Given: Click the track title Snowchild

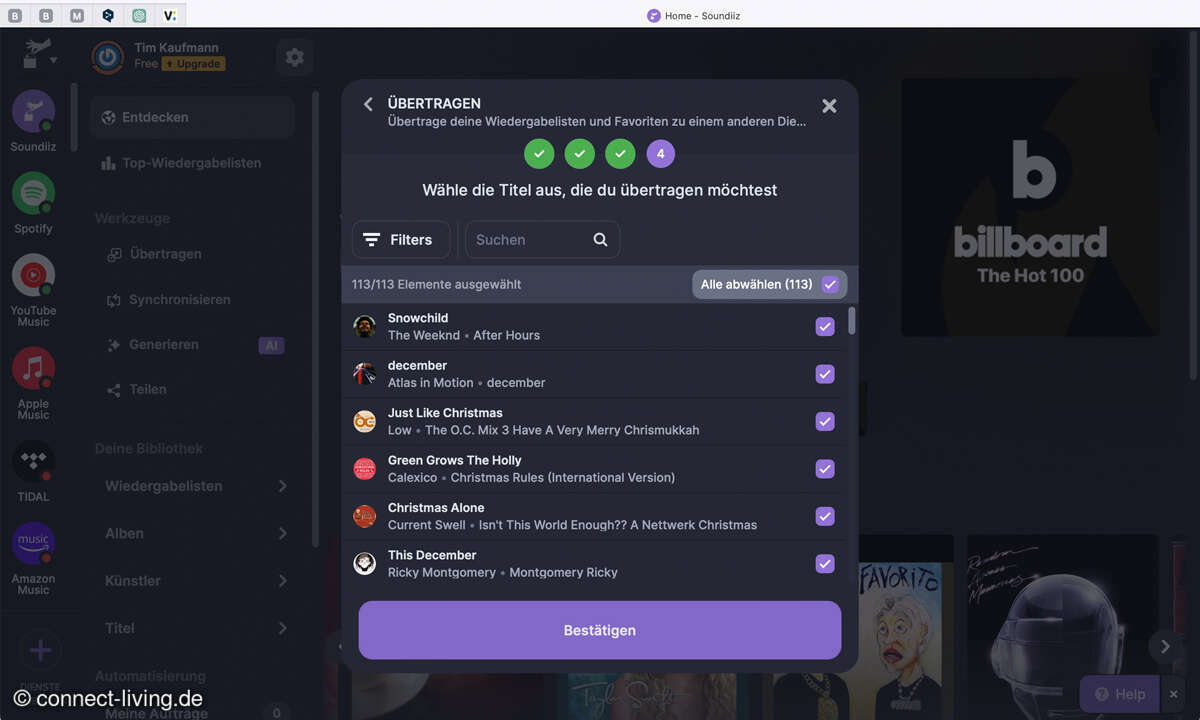Looking at the screenshot, I should (418, 318).
